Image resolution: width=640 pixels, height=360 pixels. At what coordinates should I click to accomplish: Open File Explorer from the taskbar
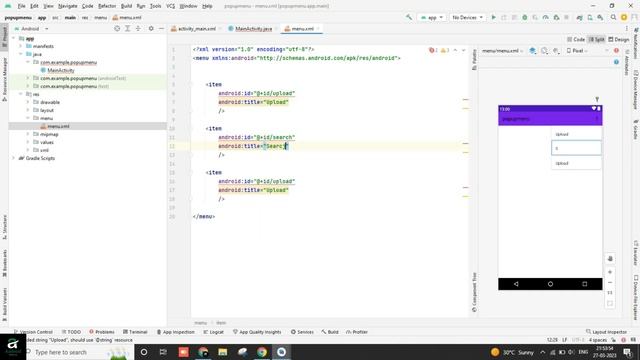(222, 352)
